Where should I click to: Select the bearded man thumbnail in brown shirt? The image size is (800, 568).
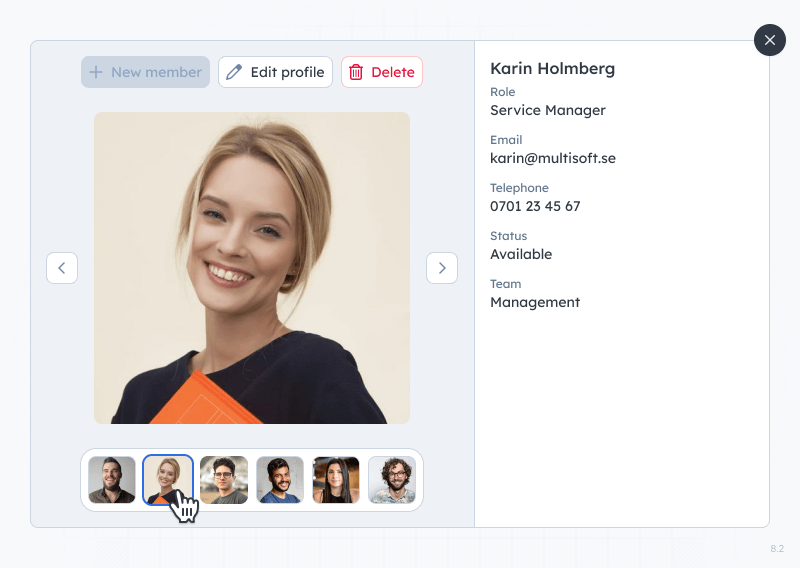point(112,480)
